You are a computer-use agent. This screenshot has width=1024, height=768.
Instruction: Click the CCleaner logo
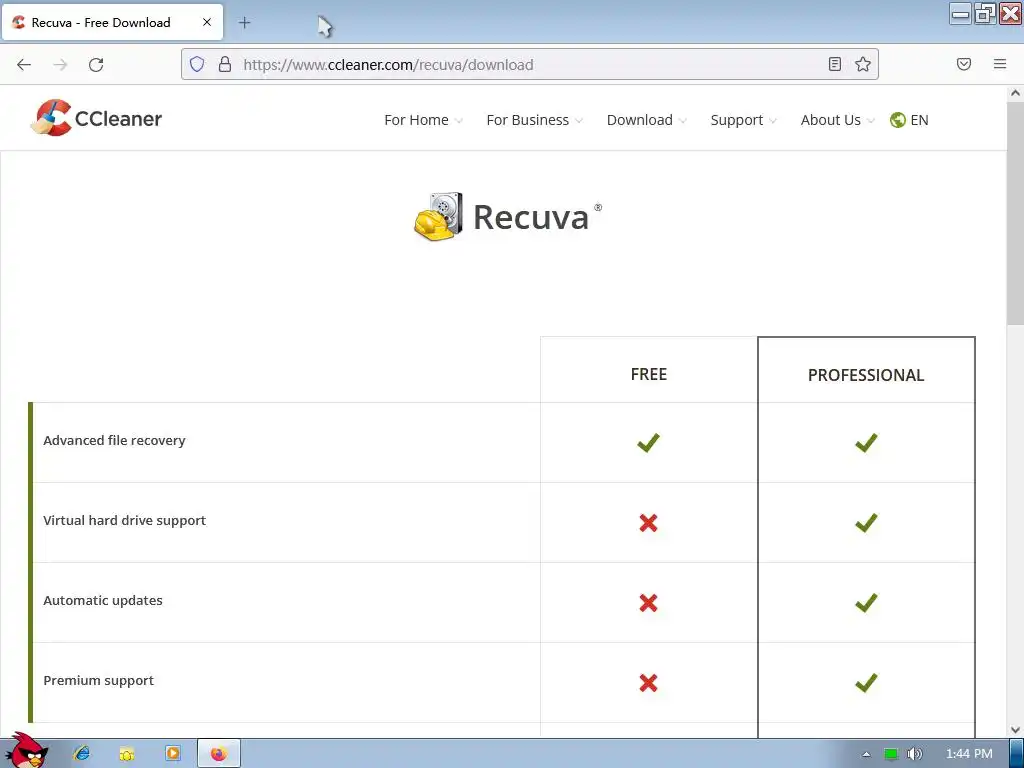(x=96, y=118)
